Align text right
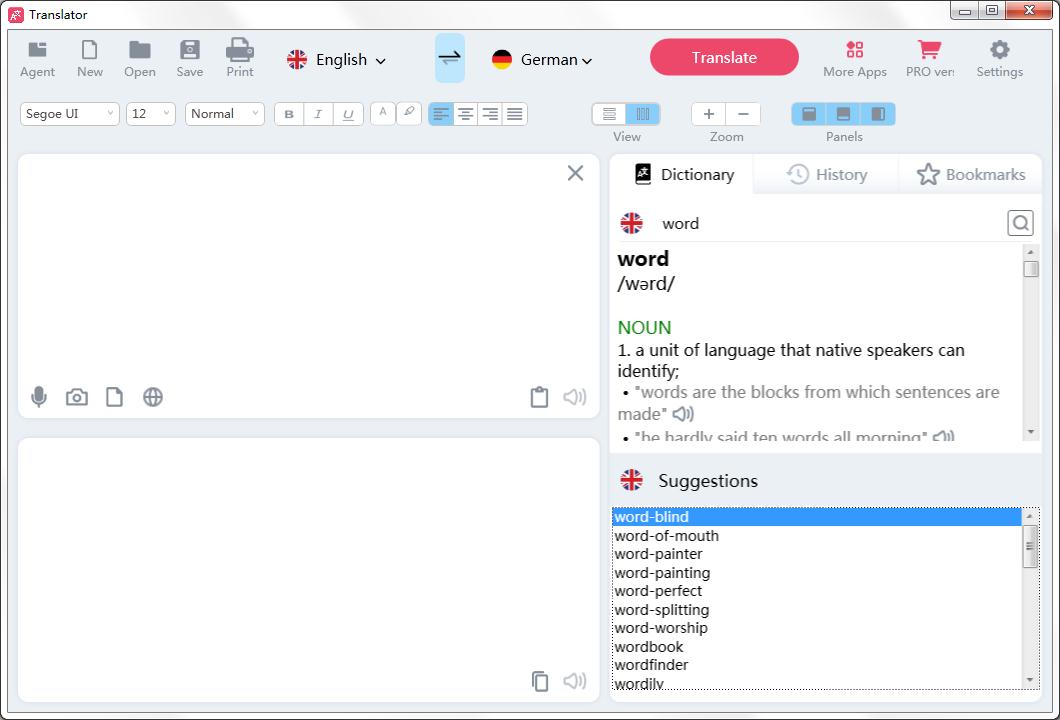 pyautogui.click(x=490, y=114)
